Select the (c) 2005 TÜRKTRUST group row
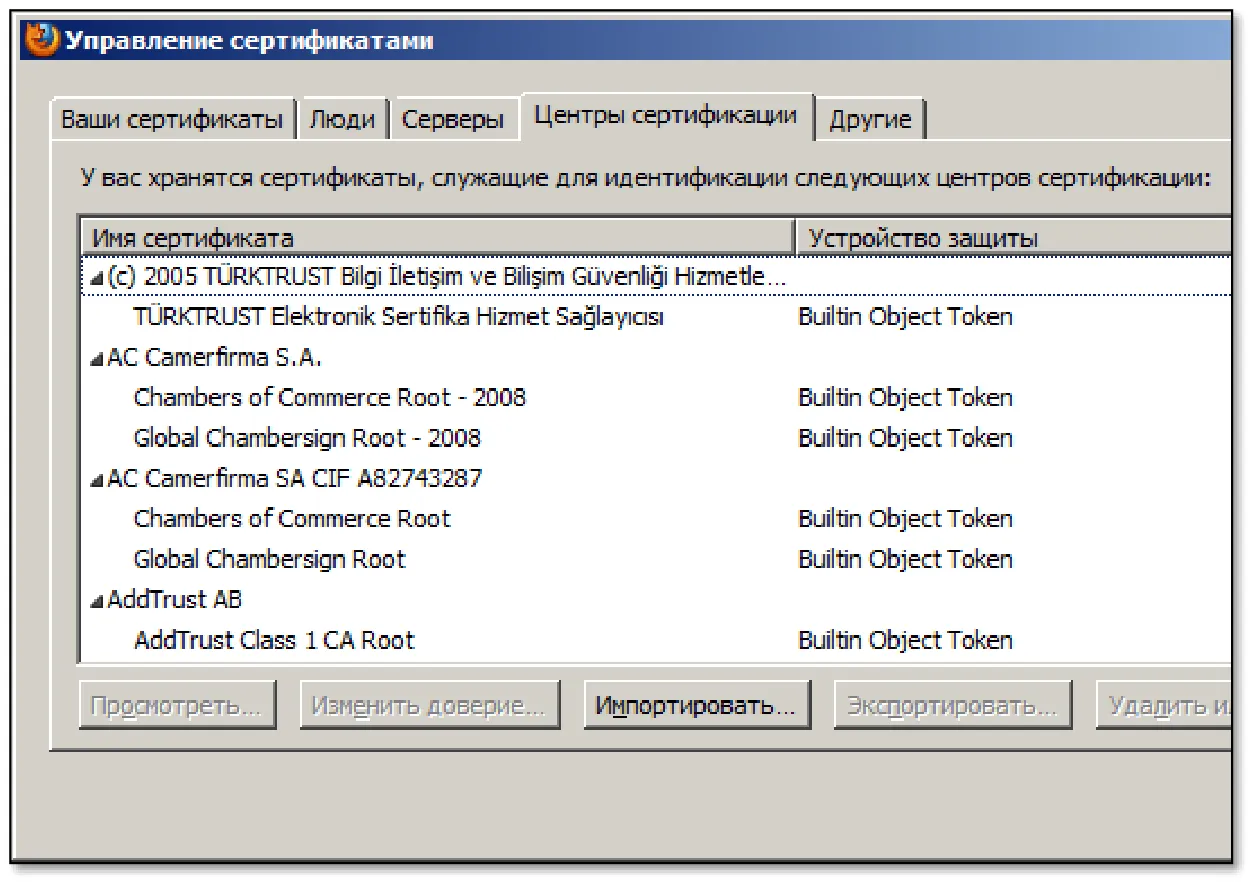The image size is (1255, 886). click(x=655, y=277)
